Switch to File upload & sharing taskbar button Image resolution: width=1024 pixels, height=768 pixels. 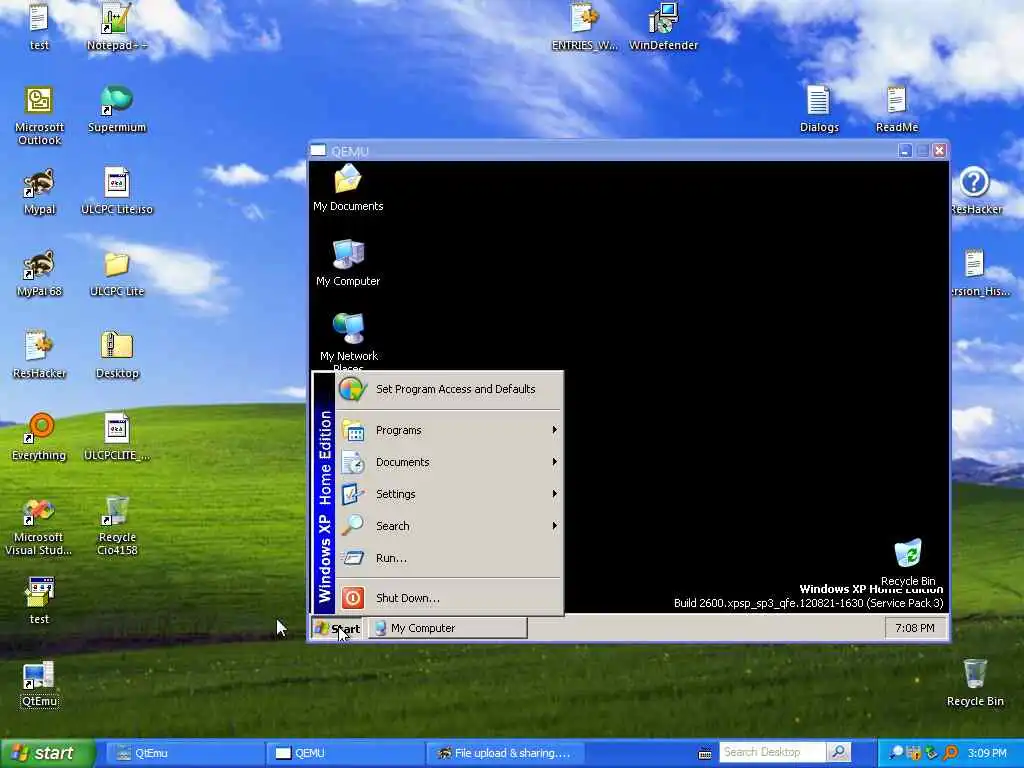(x=505, y=754)
